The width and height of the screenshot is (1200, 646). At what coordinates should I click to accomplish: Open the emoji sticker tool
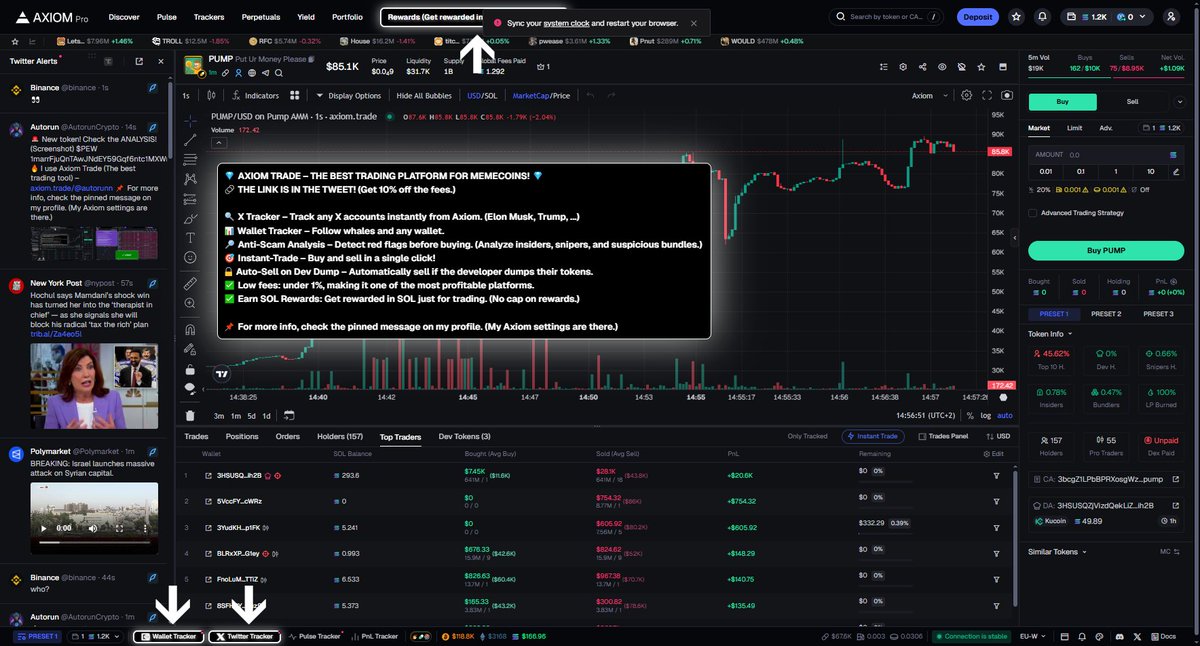pos(190,258)
